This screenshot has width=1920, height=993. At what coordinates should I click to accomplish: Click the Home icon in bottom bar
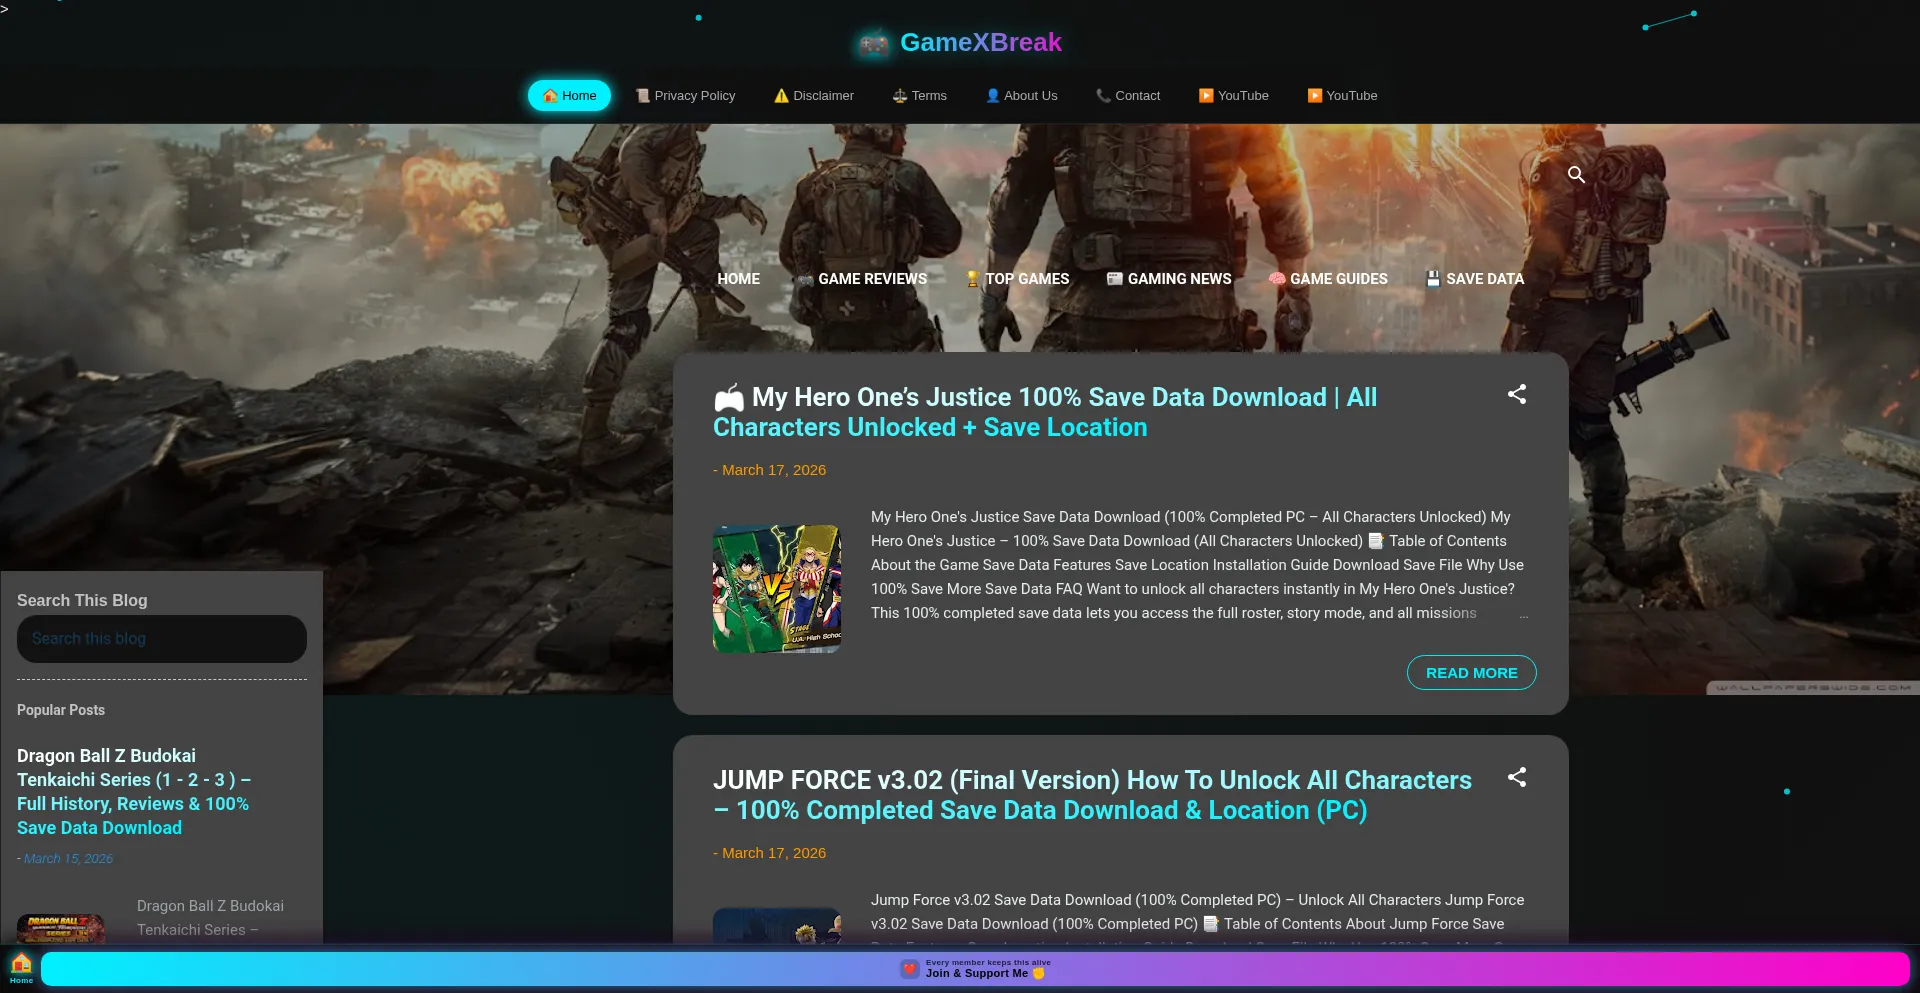coord(21,968)
